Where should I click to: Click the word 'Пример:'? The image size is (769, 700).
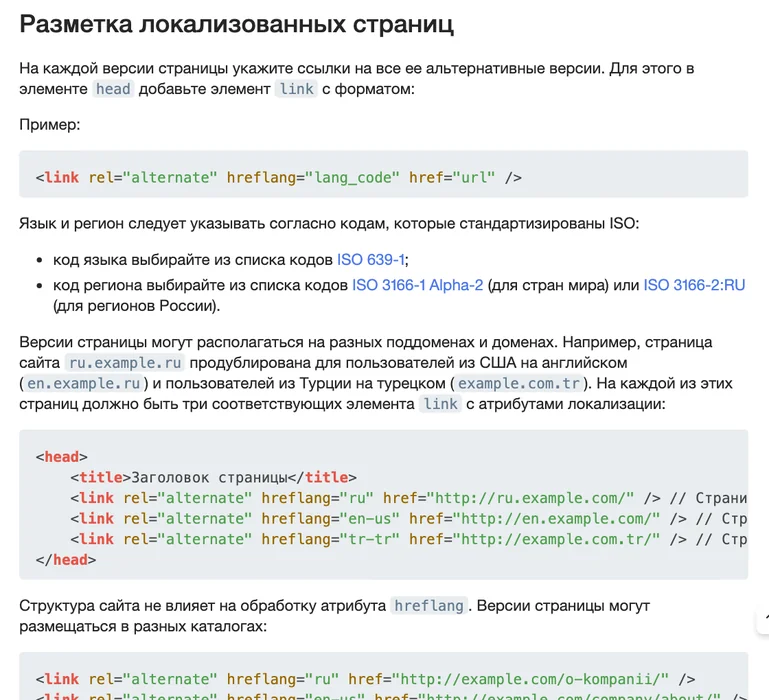point(50,125)
